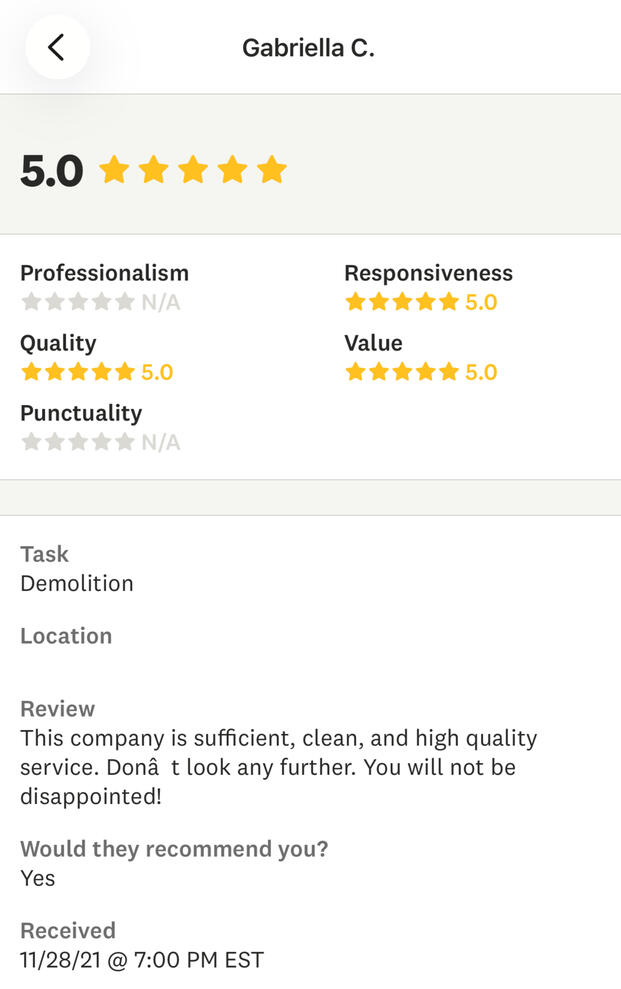The image size is (621, 989).
Task: Click the received date 11/28/21 timestamp
Action: coord(142,960)
